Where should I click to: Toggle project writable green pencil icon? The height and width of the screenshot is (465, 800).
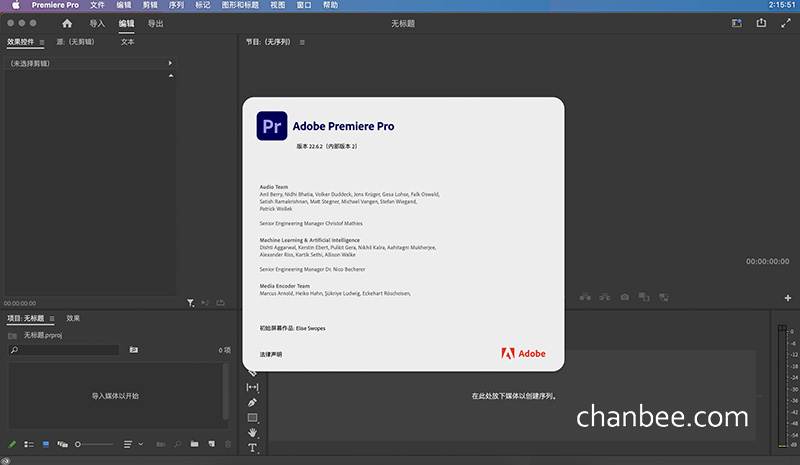(12, 444)
